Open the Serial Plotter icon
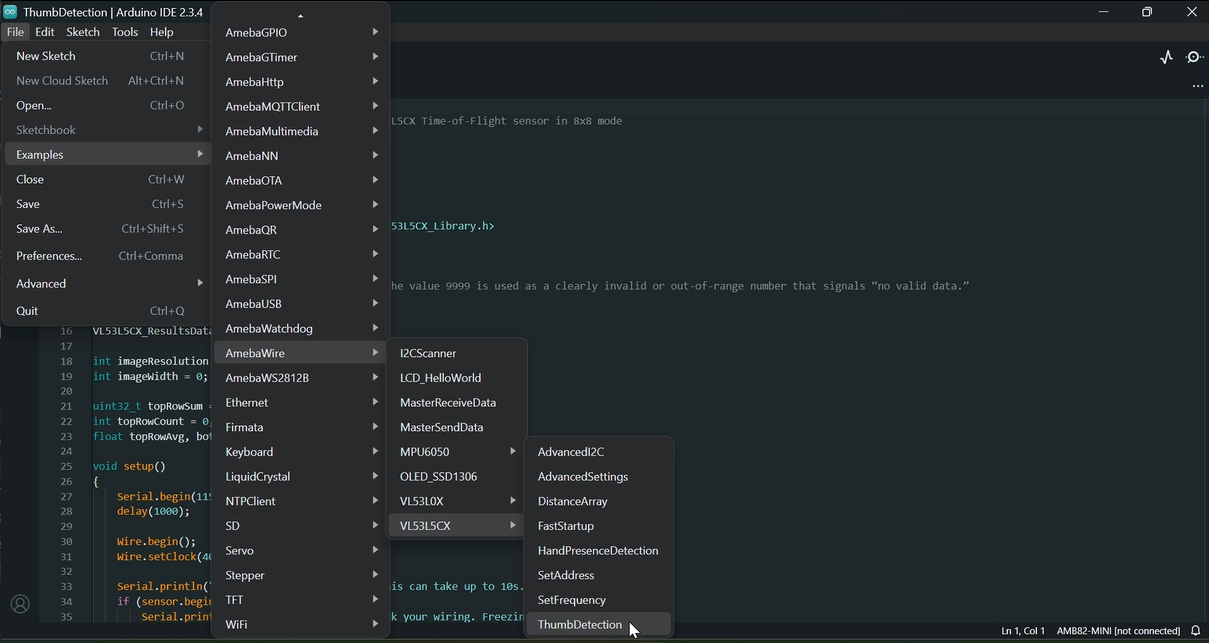The image size is (1209, 643). [x=1166, y=58]
